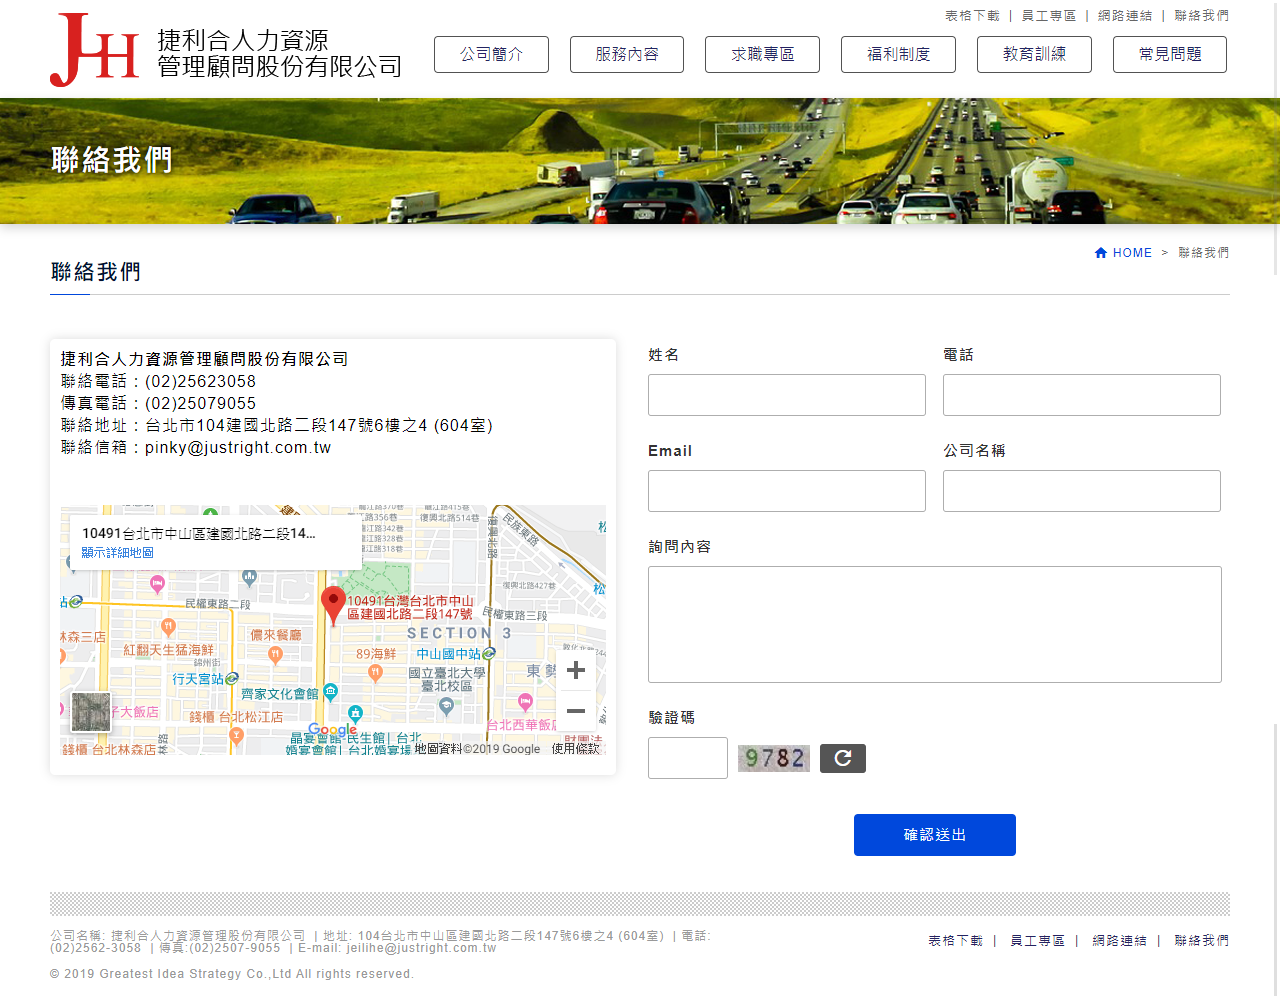The image size is (1280, 1005).
Task: Click the home icon in the breadcrumb
Action: pos(1101,253)
